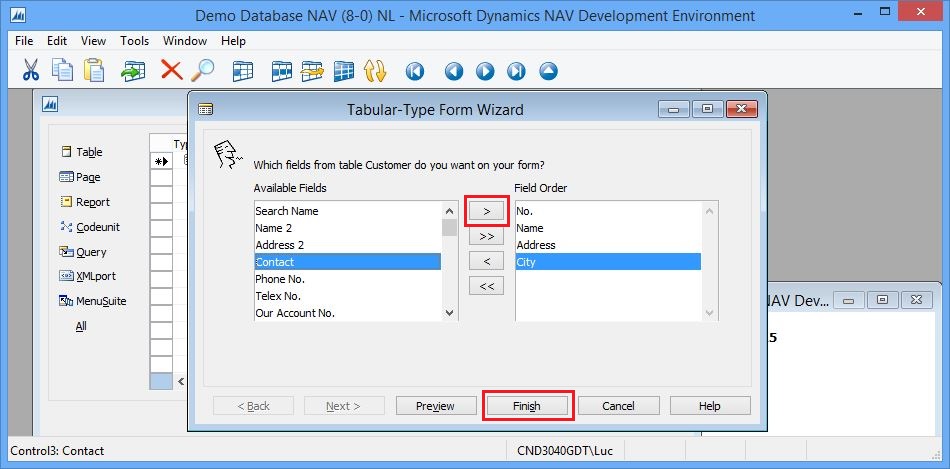Select Table in Object Designer
Image resolution: width=950 pixels, height=469 pixels.
tap(82, 152)
